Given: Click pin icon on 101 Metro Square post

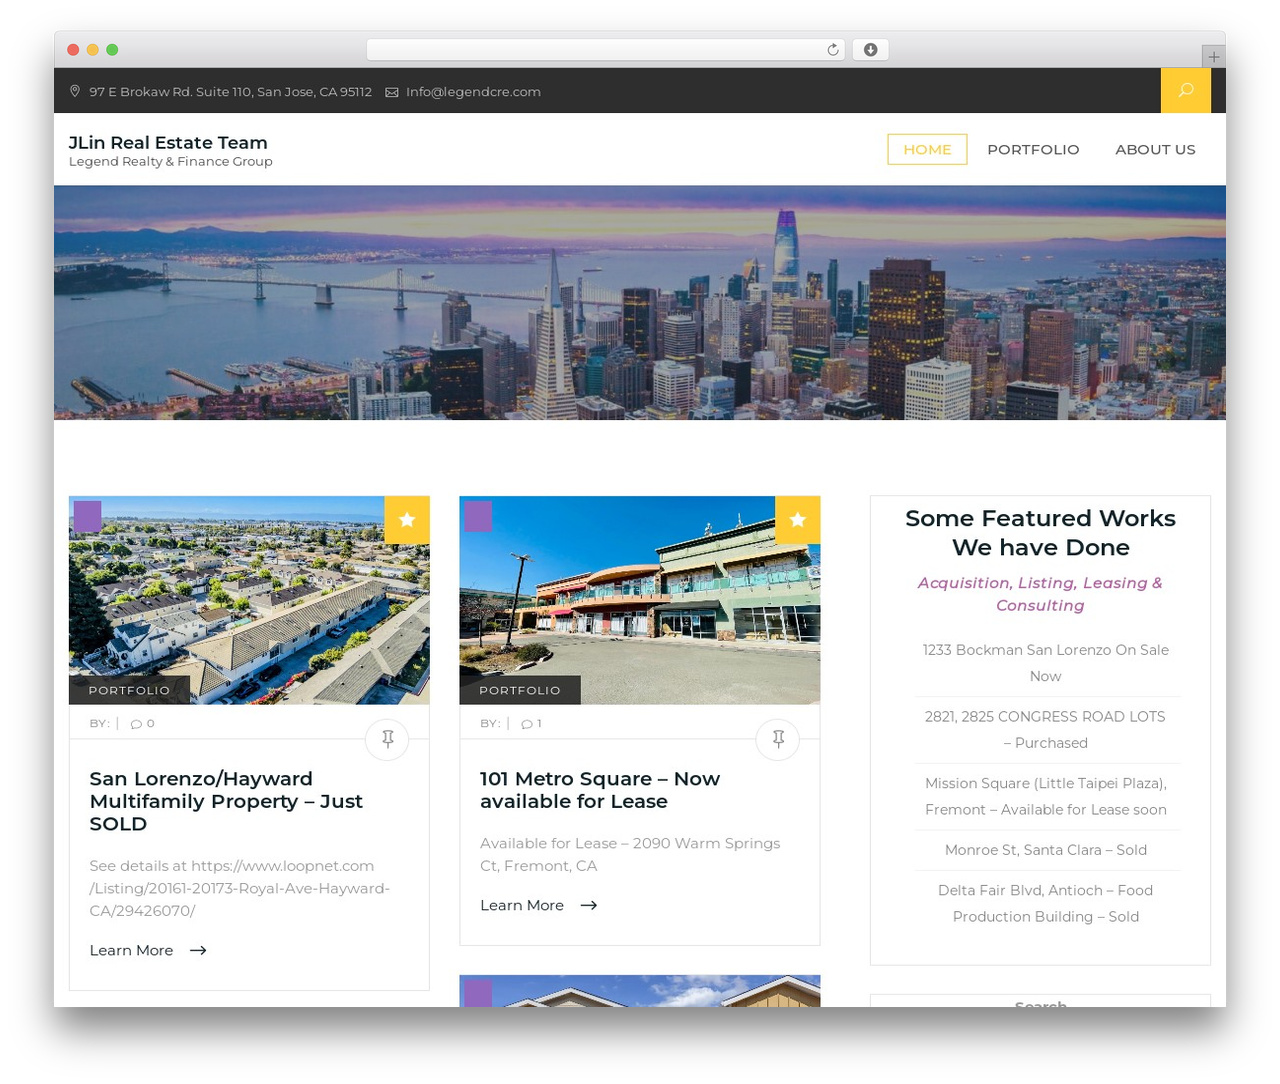Looking at the screenshot, I should click(x=778, y=739).
